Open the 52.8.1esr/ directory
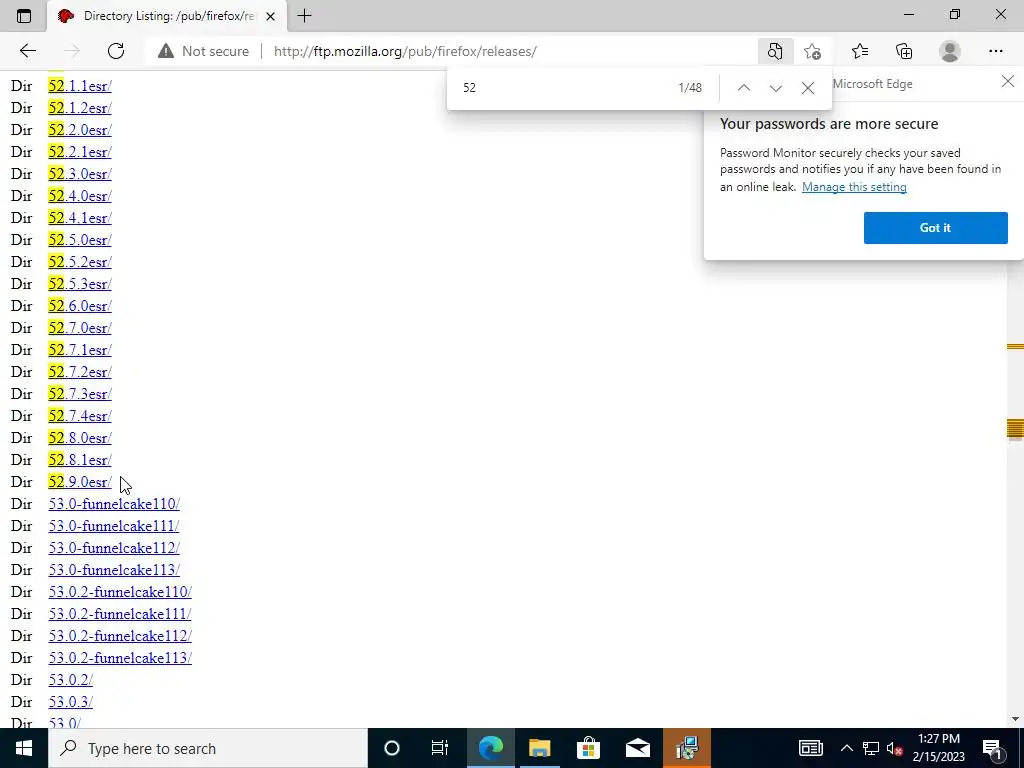The width and height of the screenshot is (1024, 768). [x=80, y=460]
